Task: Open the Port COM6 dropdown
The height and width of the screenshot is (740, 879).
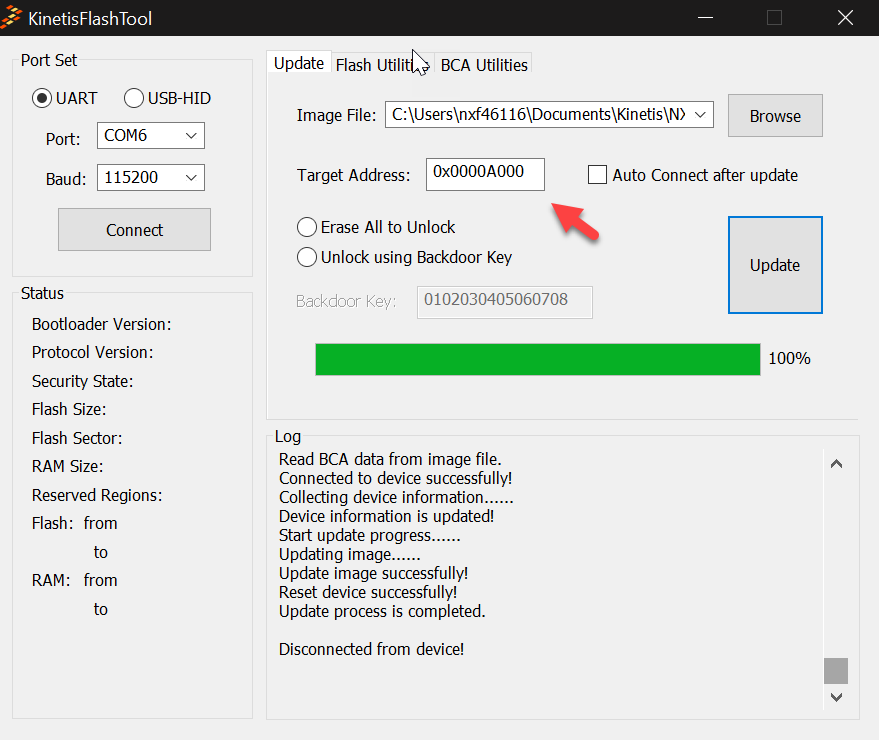Action: (x=151, y=136)
